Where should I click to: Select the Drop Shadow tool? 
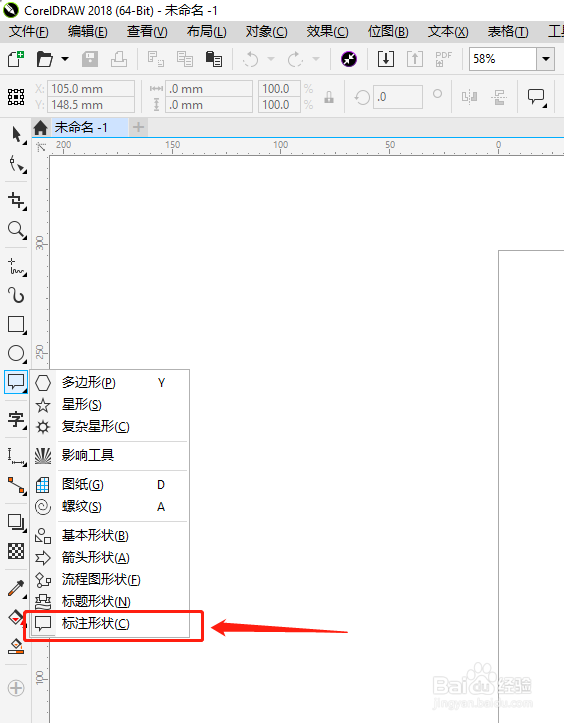tap(17, 522)
